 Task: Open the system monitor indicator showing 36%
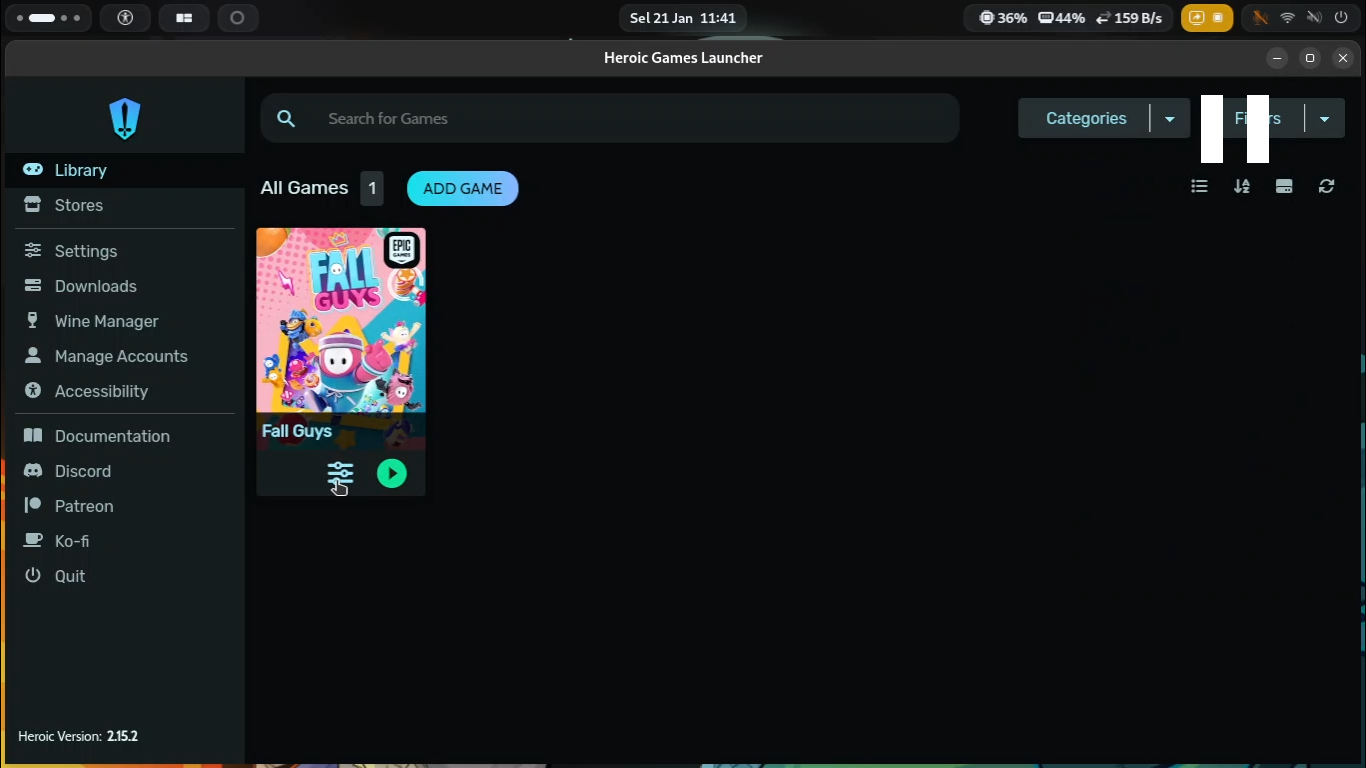pyautogui.click(x=1003, y=18)
